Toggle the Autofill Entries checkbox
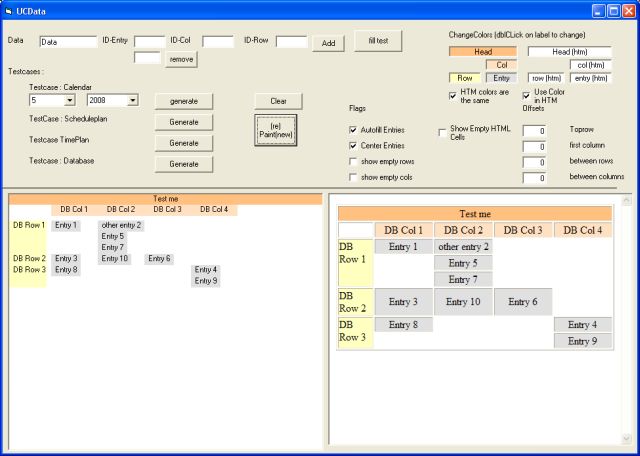640x456 pixels. tap(354, 130)
